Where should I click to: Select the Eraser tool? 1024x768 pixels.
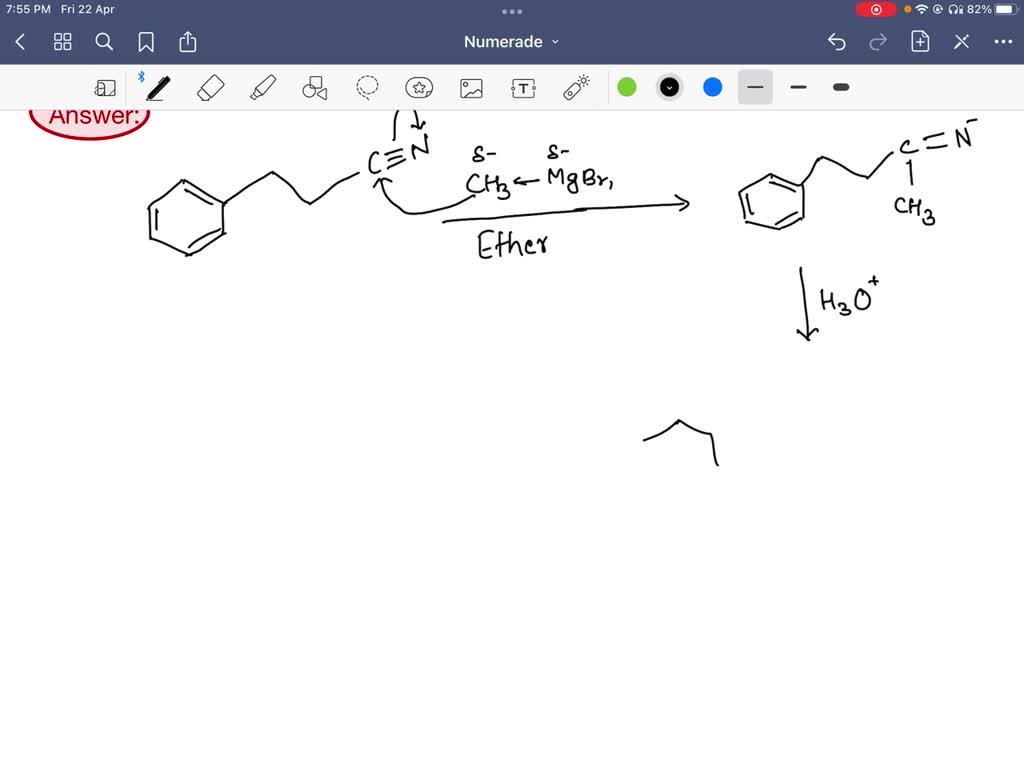(x=210, y=87)
